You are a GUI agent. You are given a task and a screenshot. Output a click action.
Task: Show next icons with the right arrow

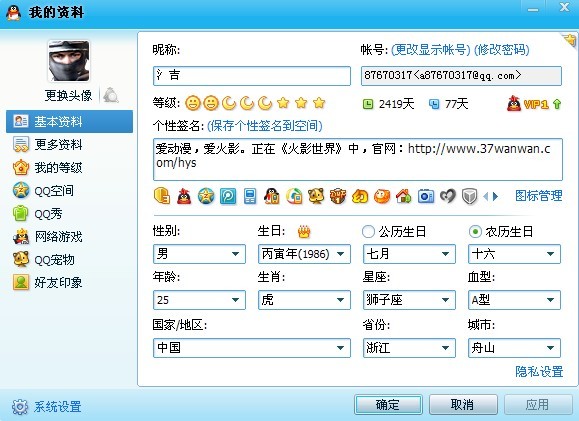tap(496, 196)
